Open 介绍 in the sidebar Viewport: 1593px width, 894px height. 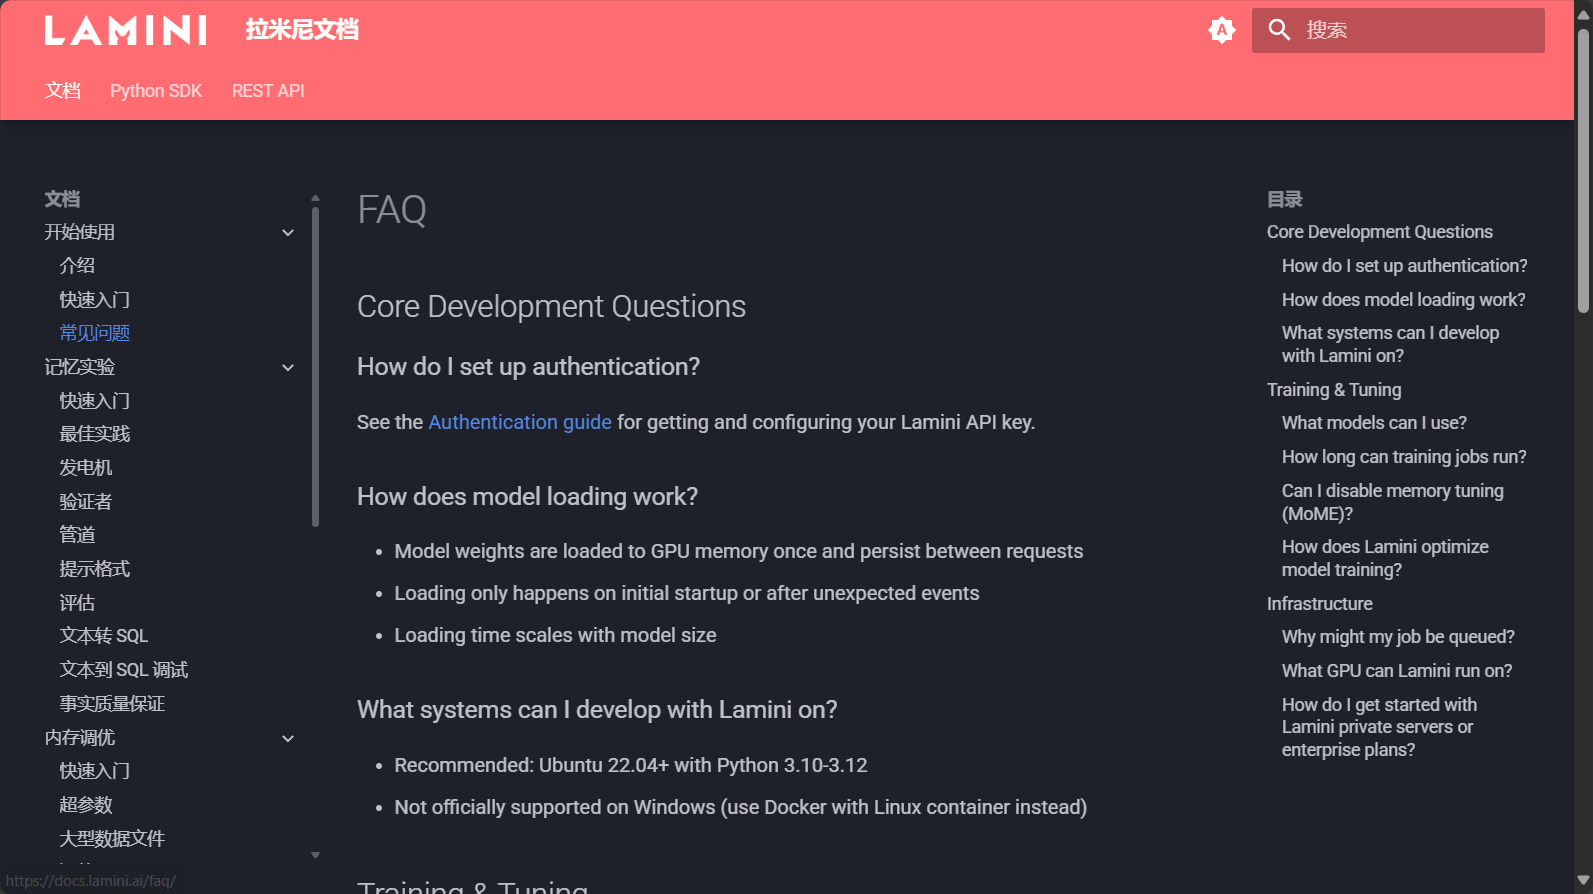(x=77, y=266)
